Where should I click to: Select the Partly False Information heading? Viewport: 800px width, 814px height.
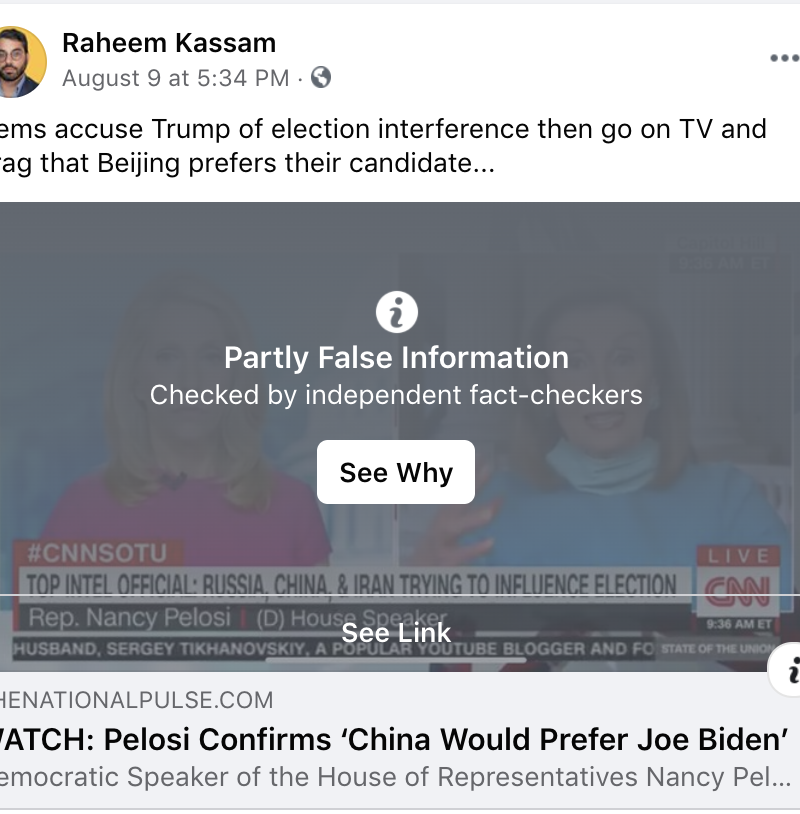coord(396,357)
